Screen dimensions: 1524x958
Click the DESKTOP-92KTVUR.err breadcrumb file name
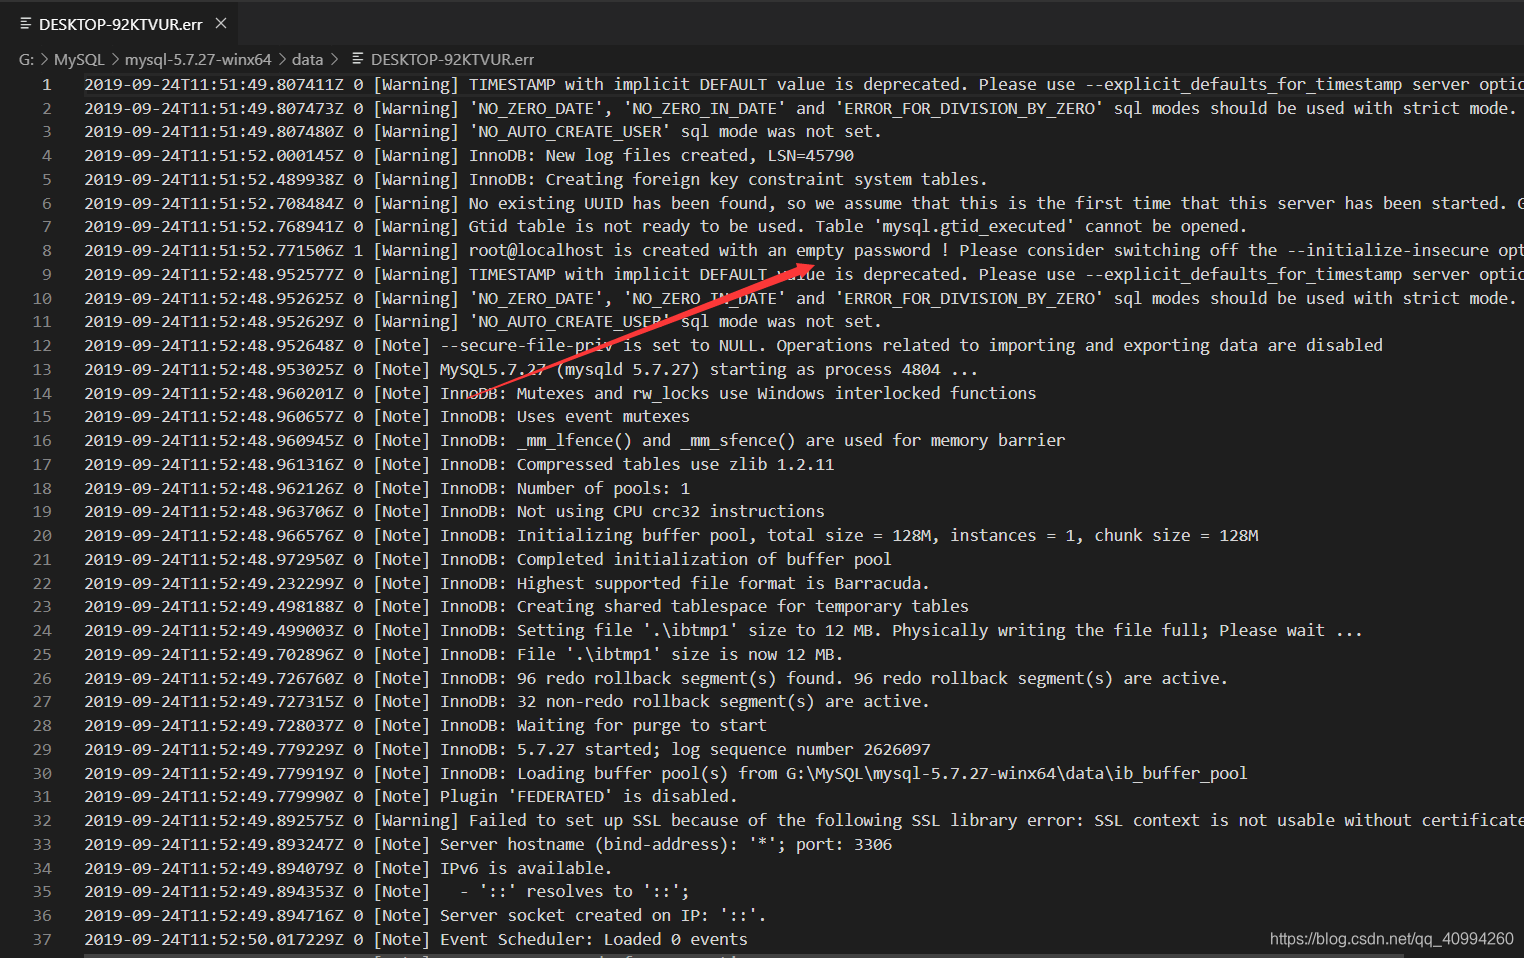tap(452, 59)
